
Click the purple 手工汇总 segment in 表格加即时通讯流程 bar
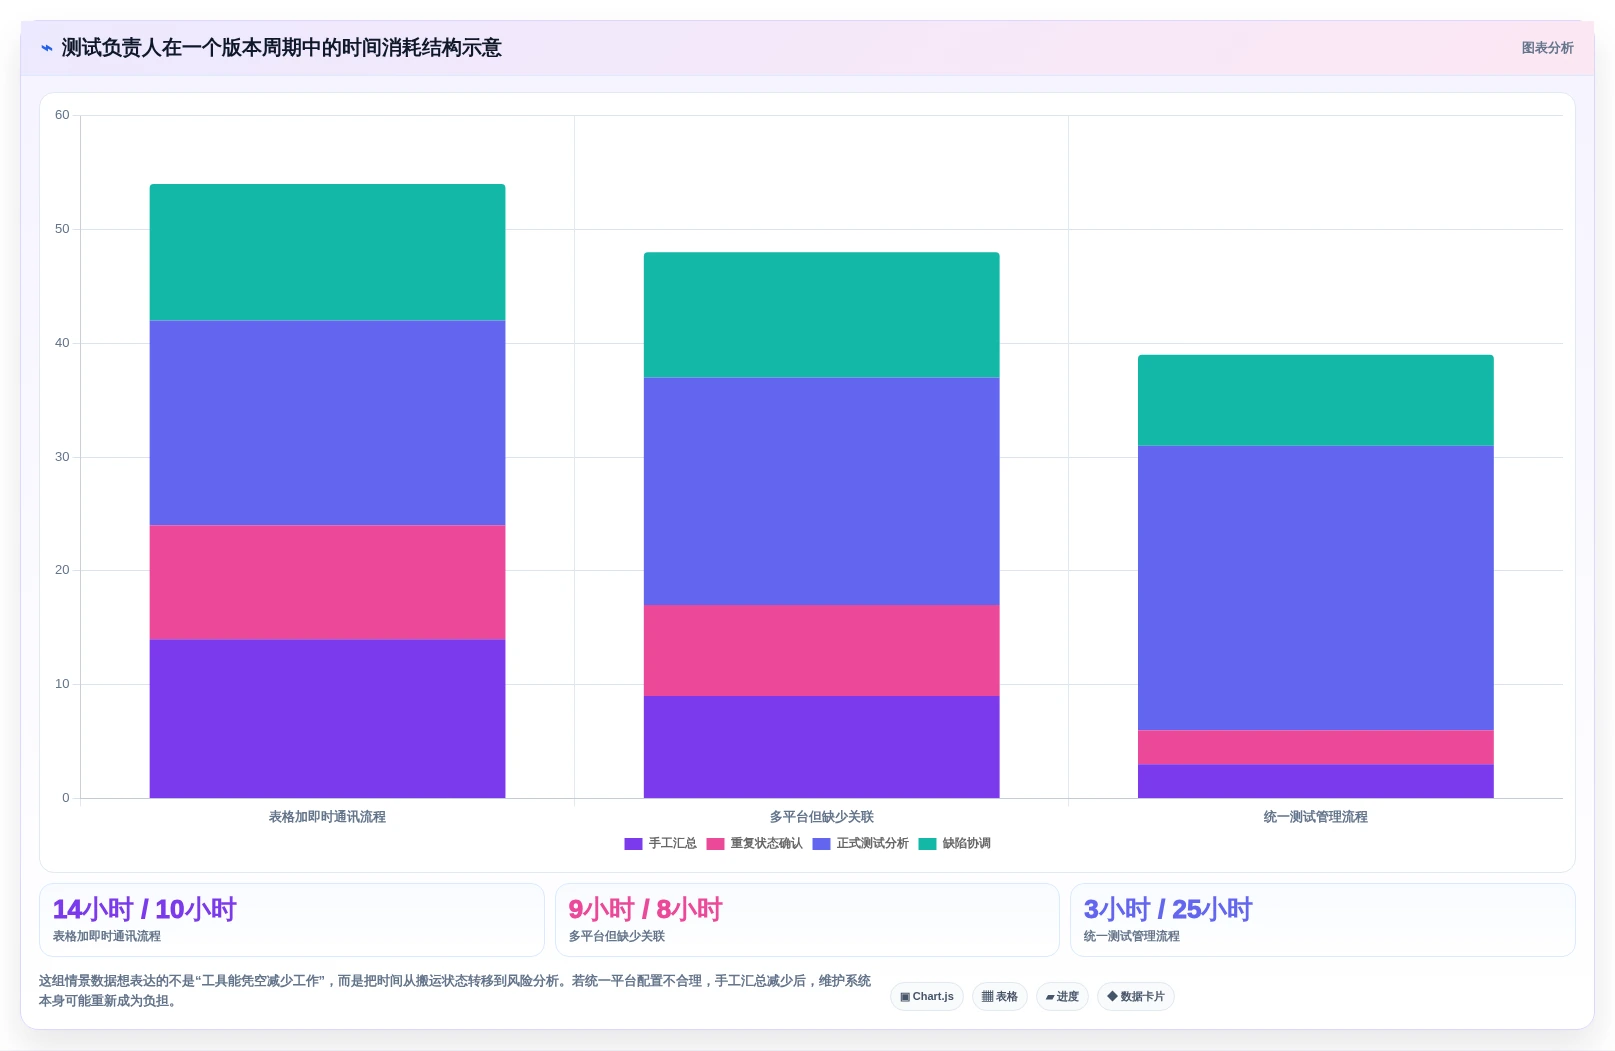(327, 719)
